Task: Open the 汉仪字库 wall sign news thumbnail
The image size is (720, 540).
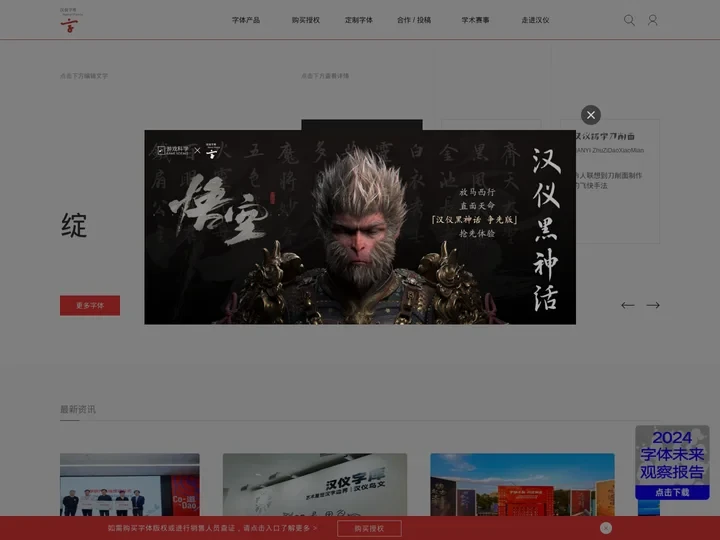Action: [x=315, y=484]
